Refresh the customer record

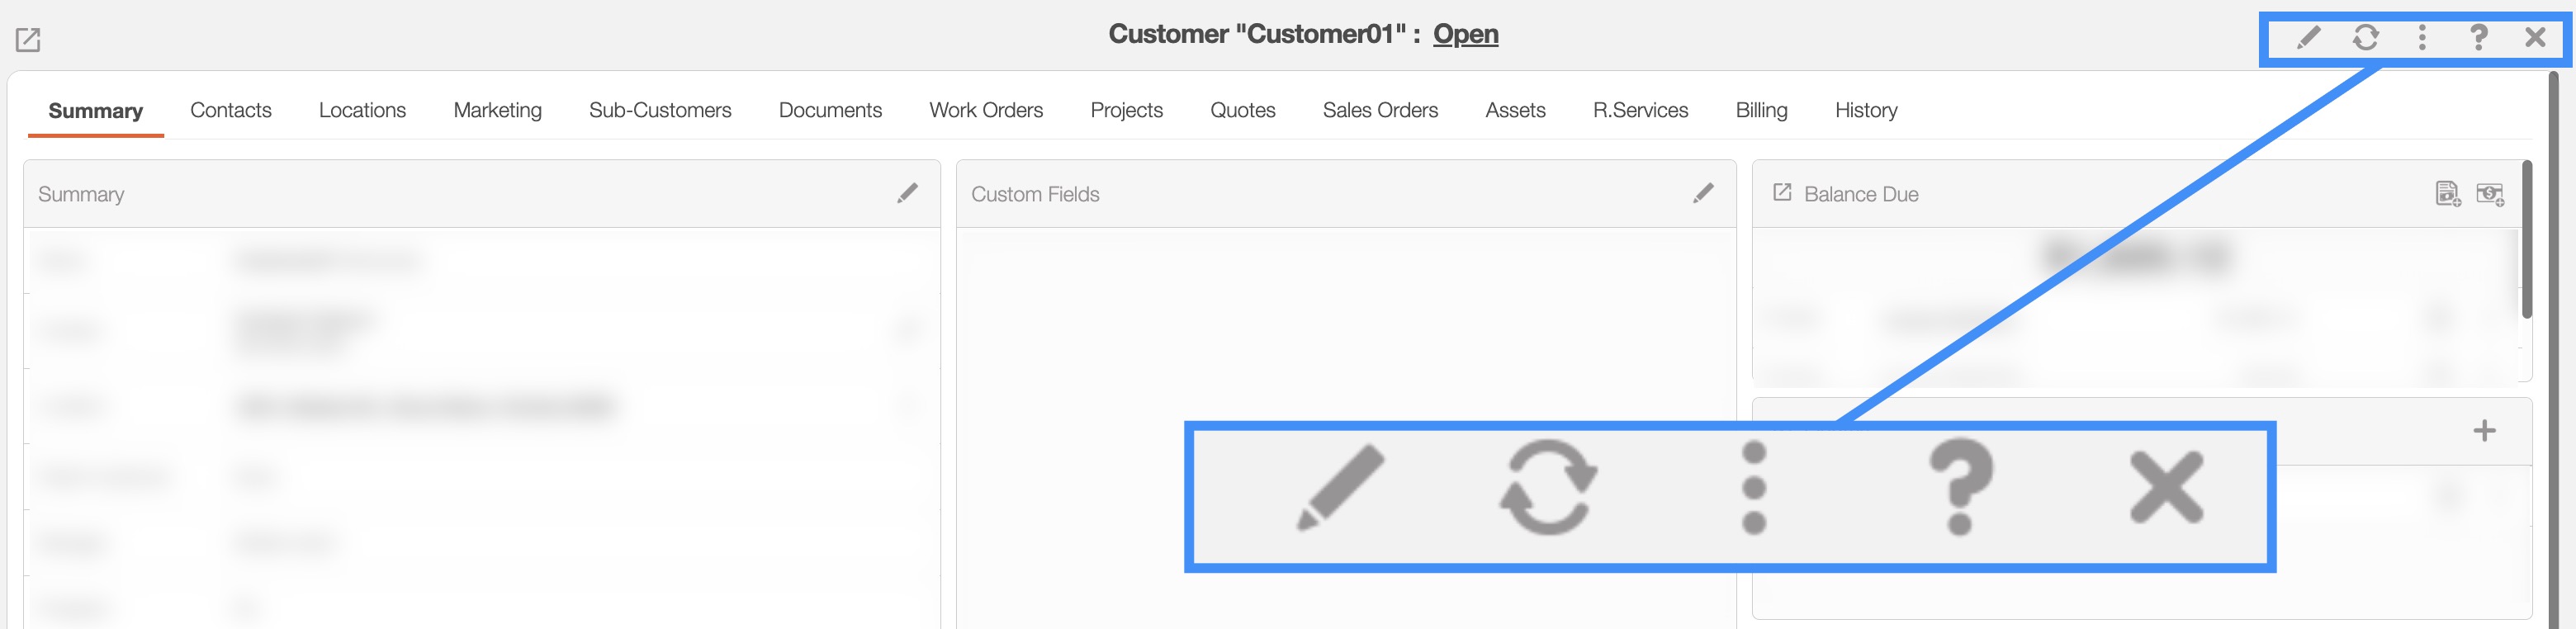(2365, 38)
